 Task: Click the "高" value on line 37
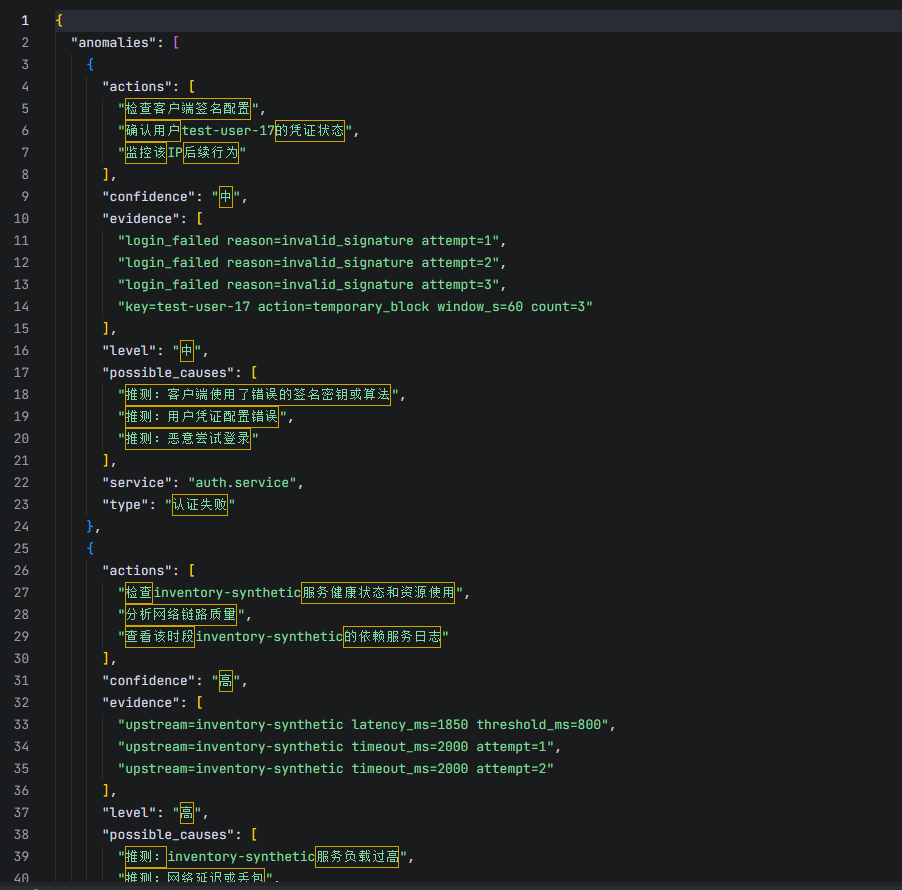(x=186, y=813)
